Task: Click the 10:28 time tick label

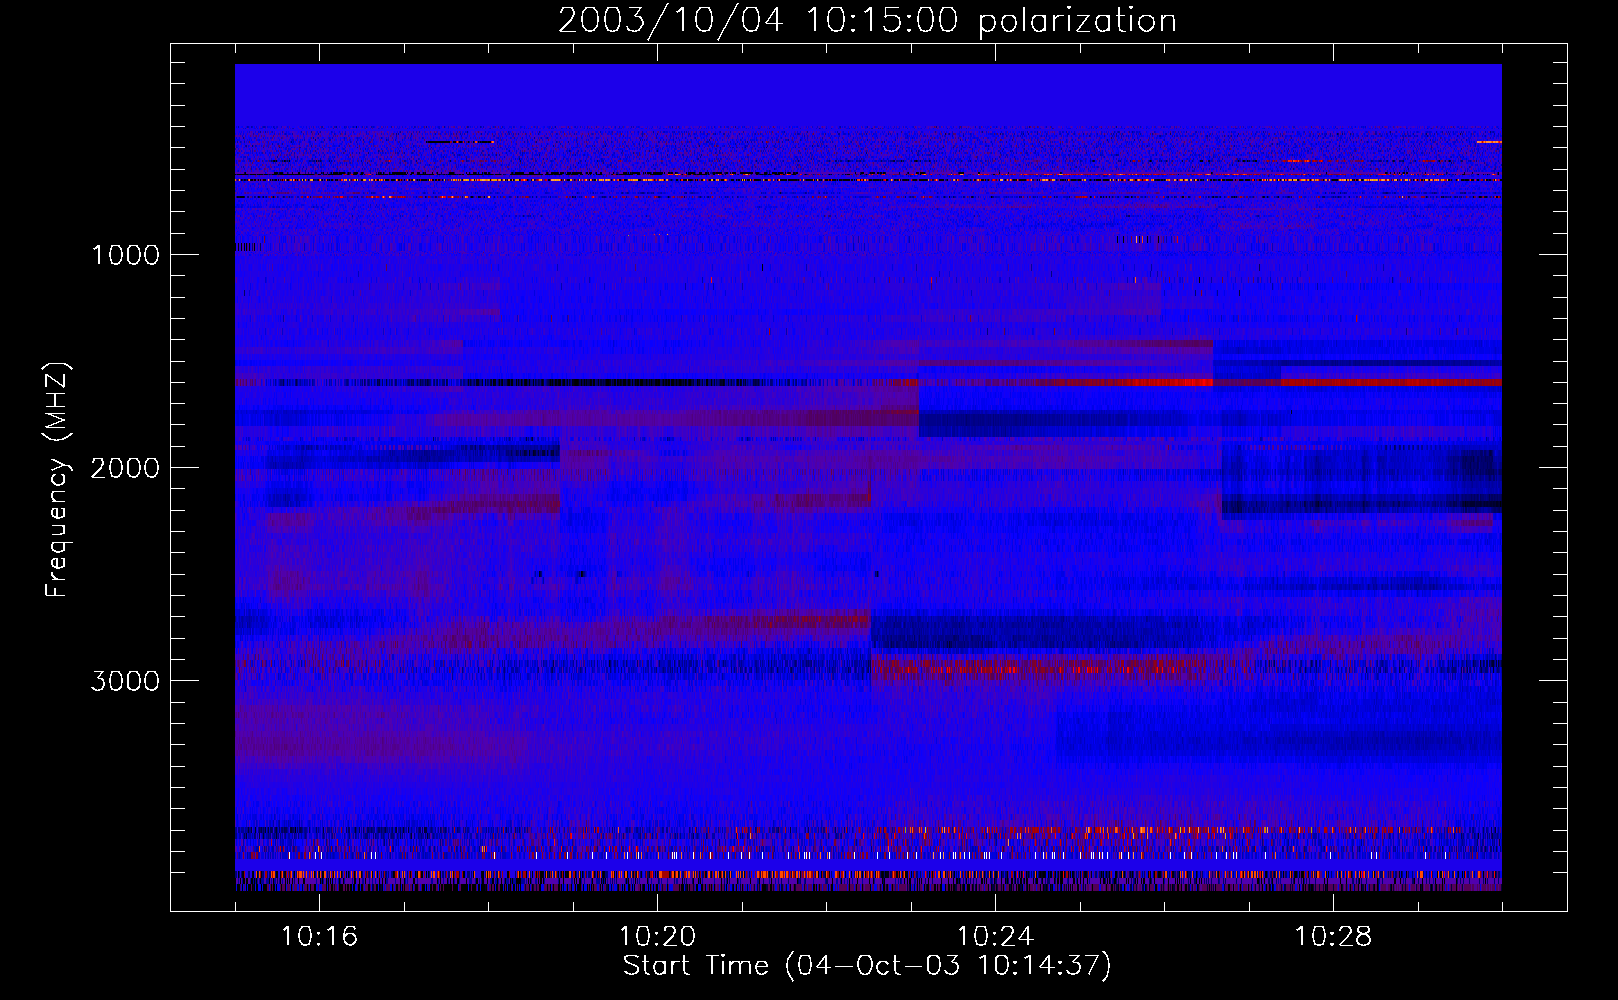Action: [x=1333, y=936]
